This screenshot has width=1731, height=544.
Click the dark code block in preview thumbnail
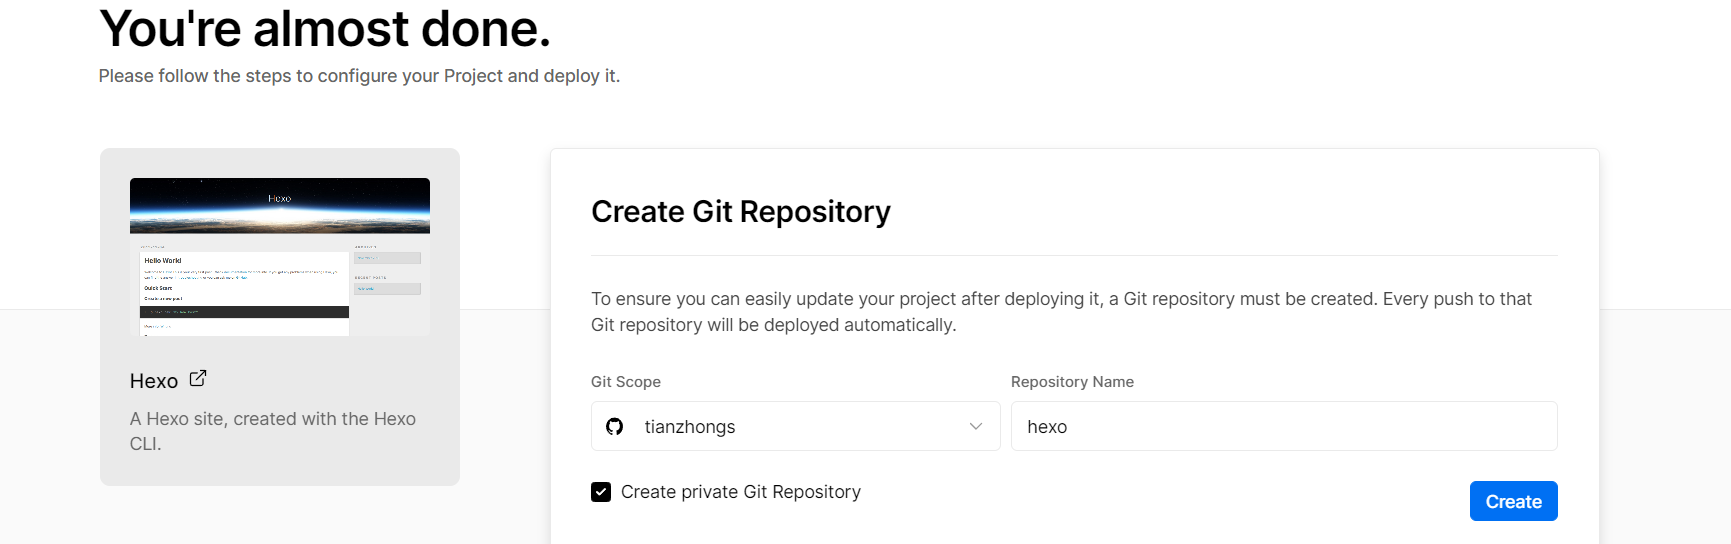coord(244,312)
